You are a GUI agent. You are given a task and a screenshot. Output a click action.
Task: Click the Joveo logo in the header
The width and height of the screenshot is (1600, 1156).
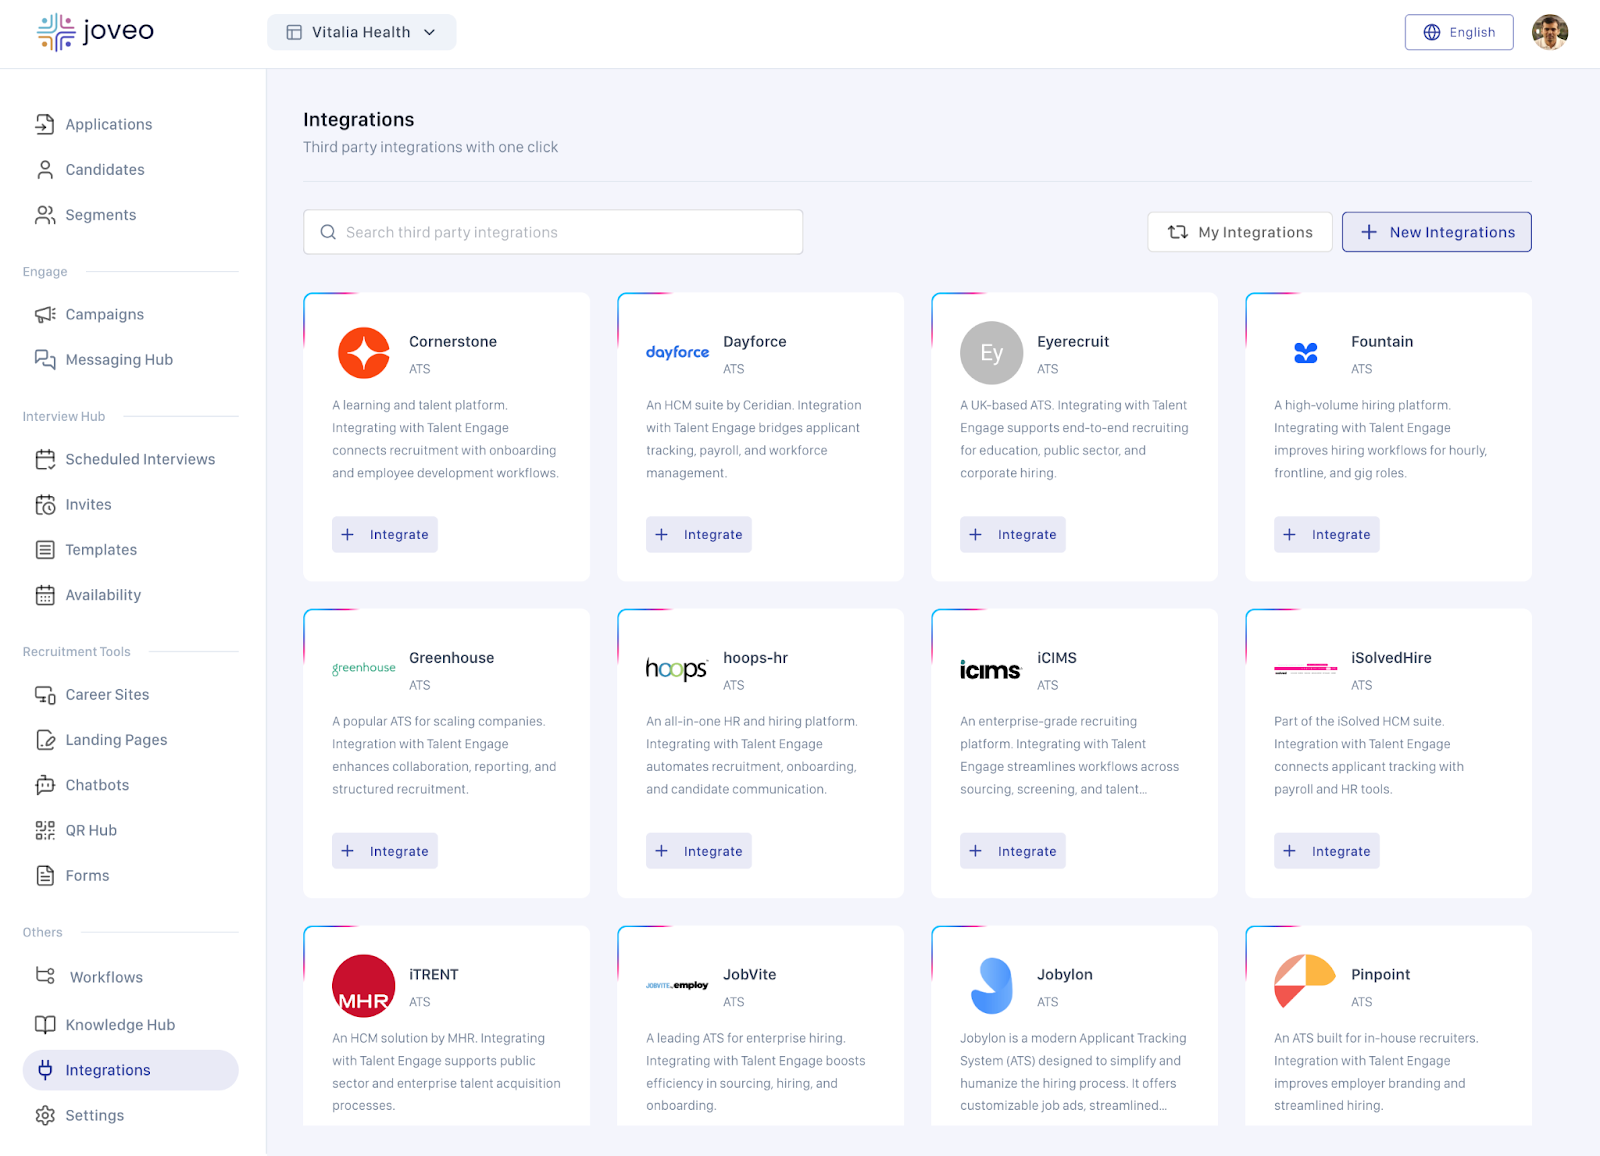[96, 32]
